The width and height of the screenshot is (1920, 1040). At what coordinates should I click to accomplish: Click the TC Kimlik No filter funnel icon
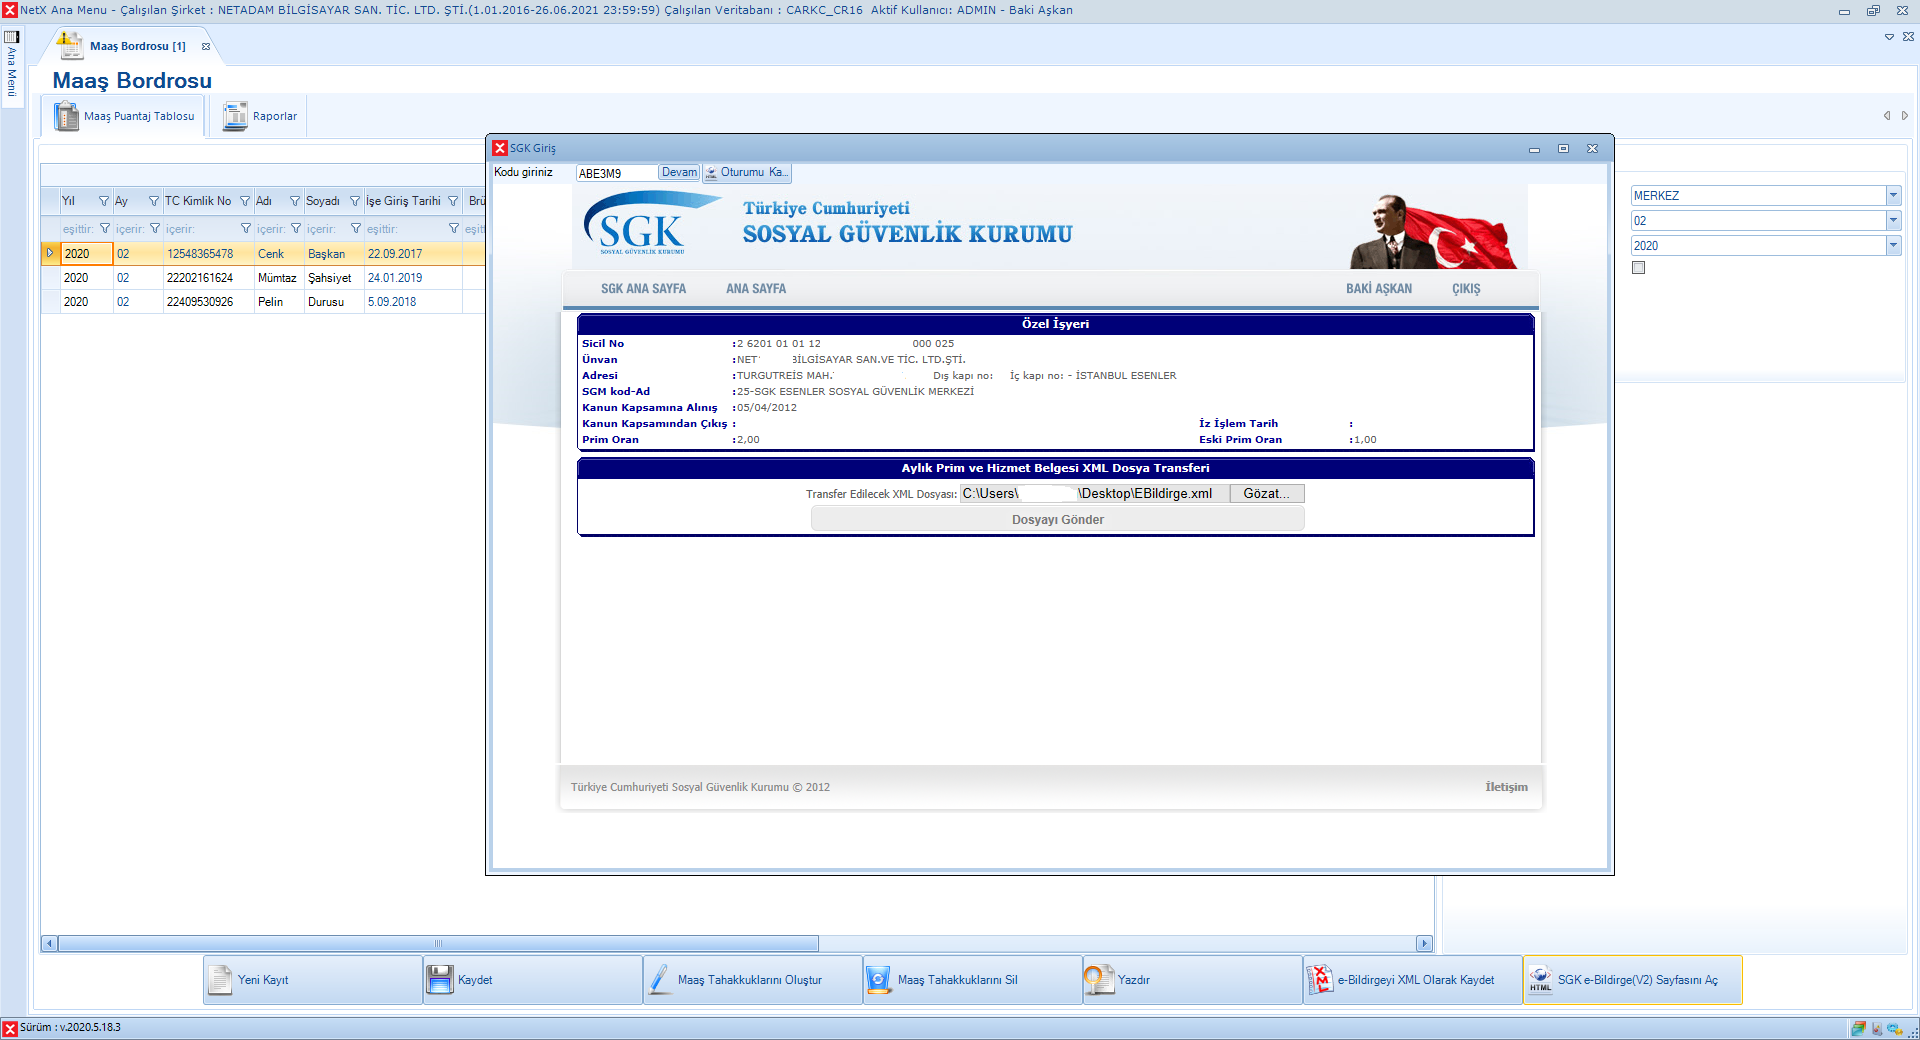[245, 201]
